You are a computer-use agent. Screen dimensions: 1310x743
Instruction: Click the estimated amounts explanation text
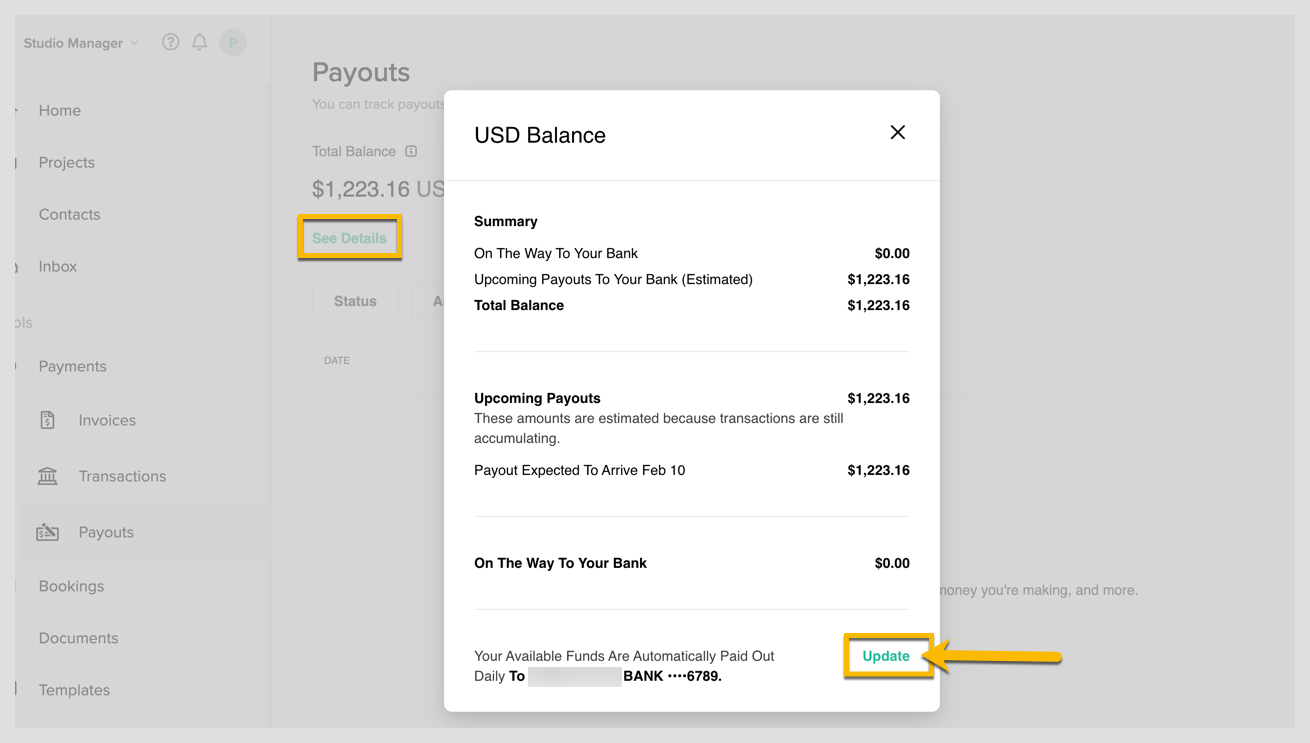(659, 428)
